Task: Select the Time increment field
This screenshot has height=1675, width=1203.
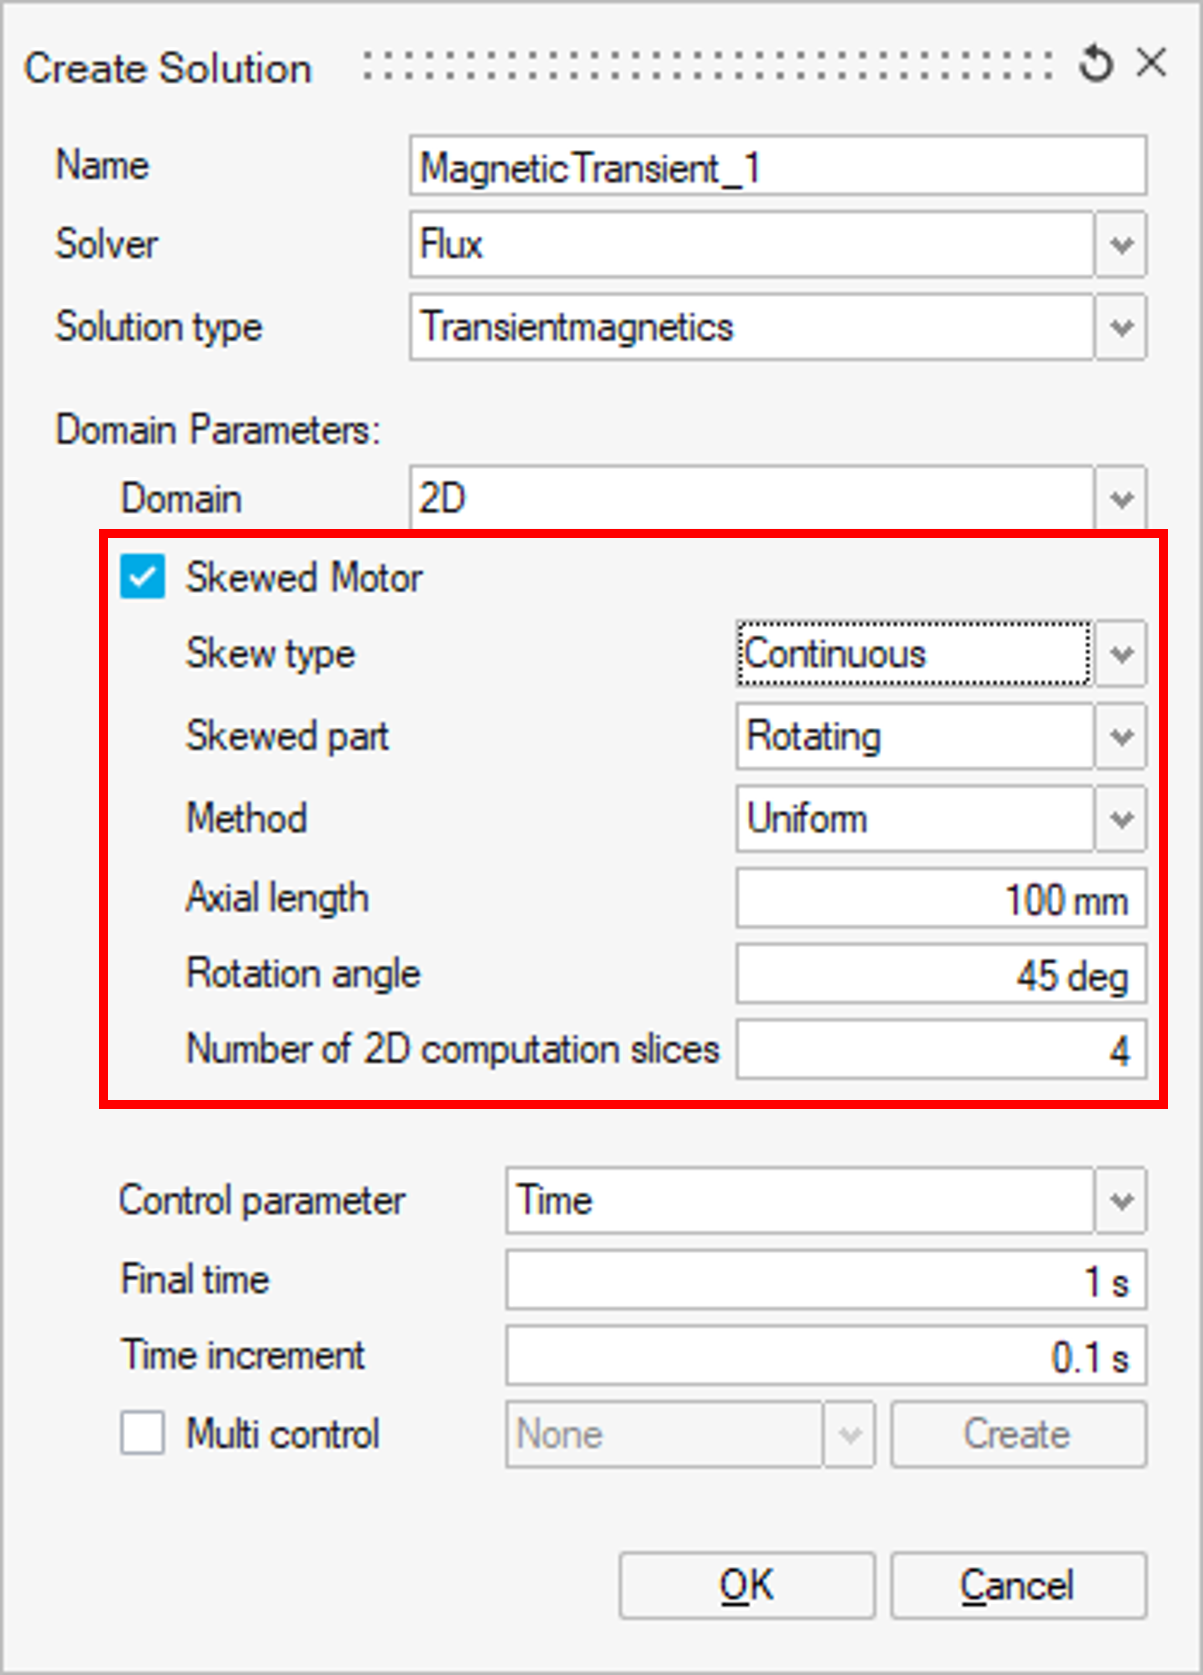Action: click(825, 1357)
